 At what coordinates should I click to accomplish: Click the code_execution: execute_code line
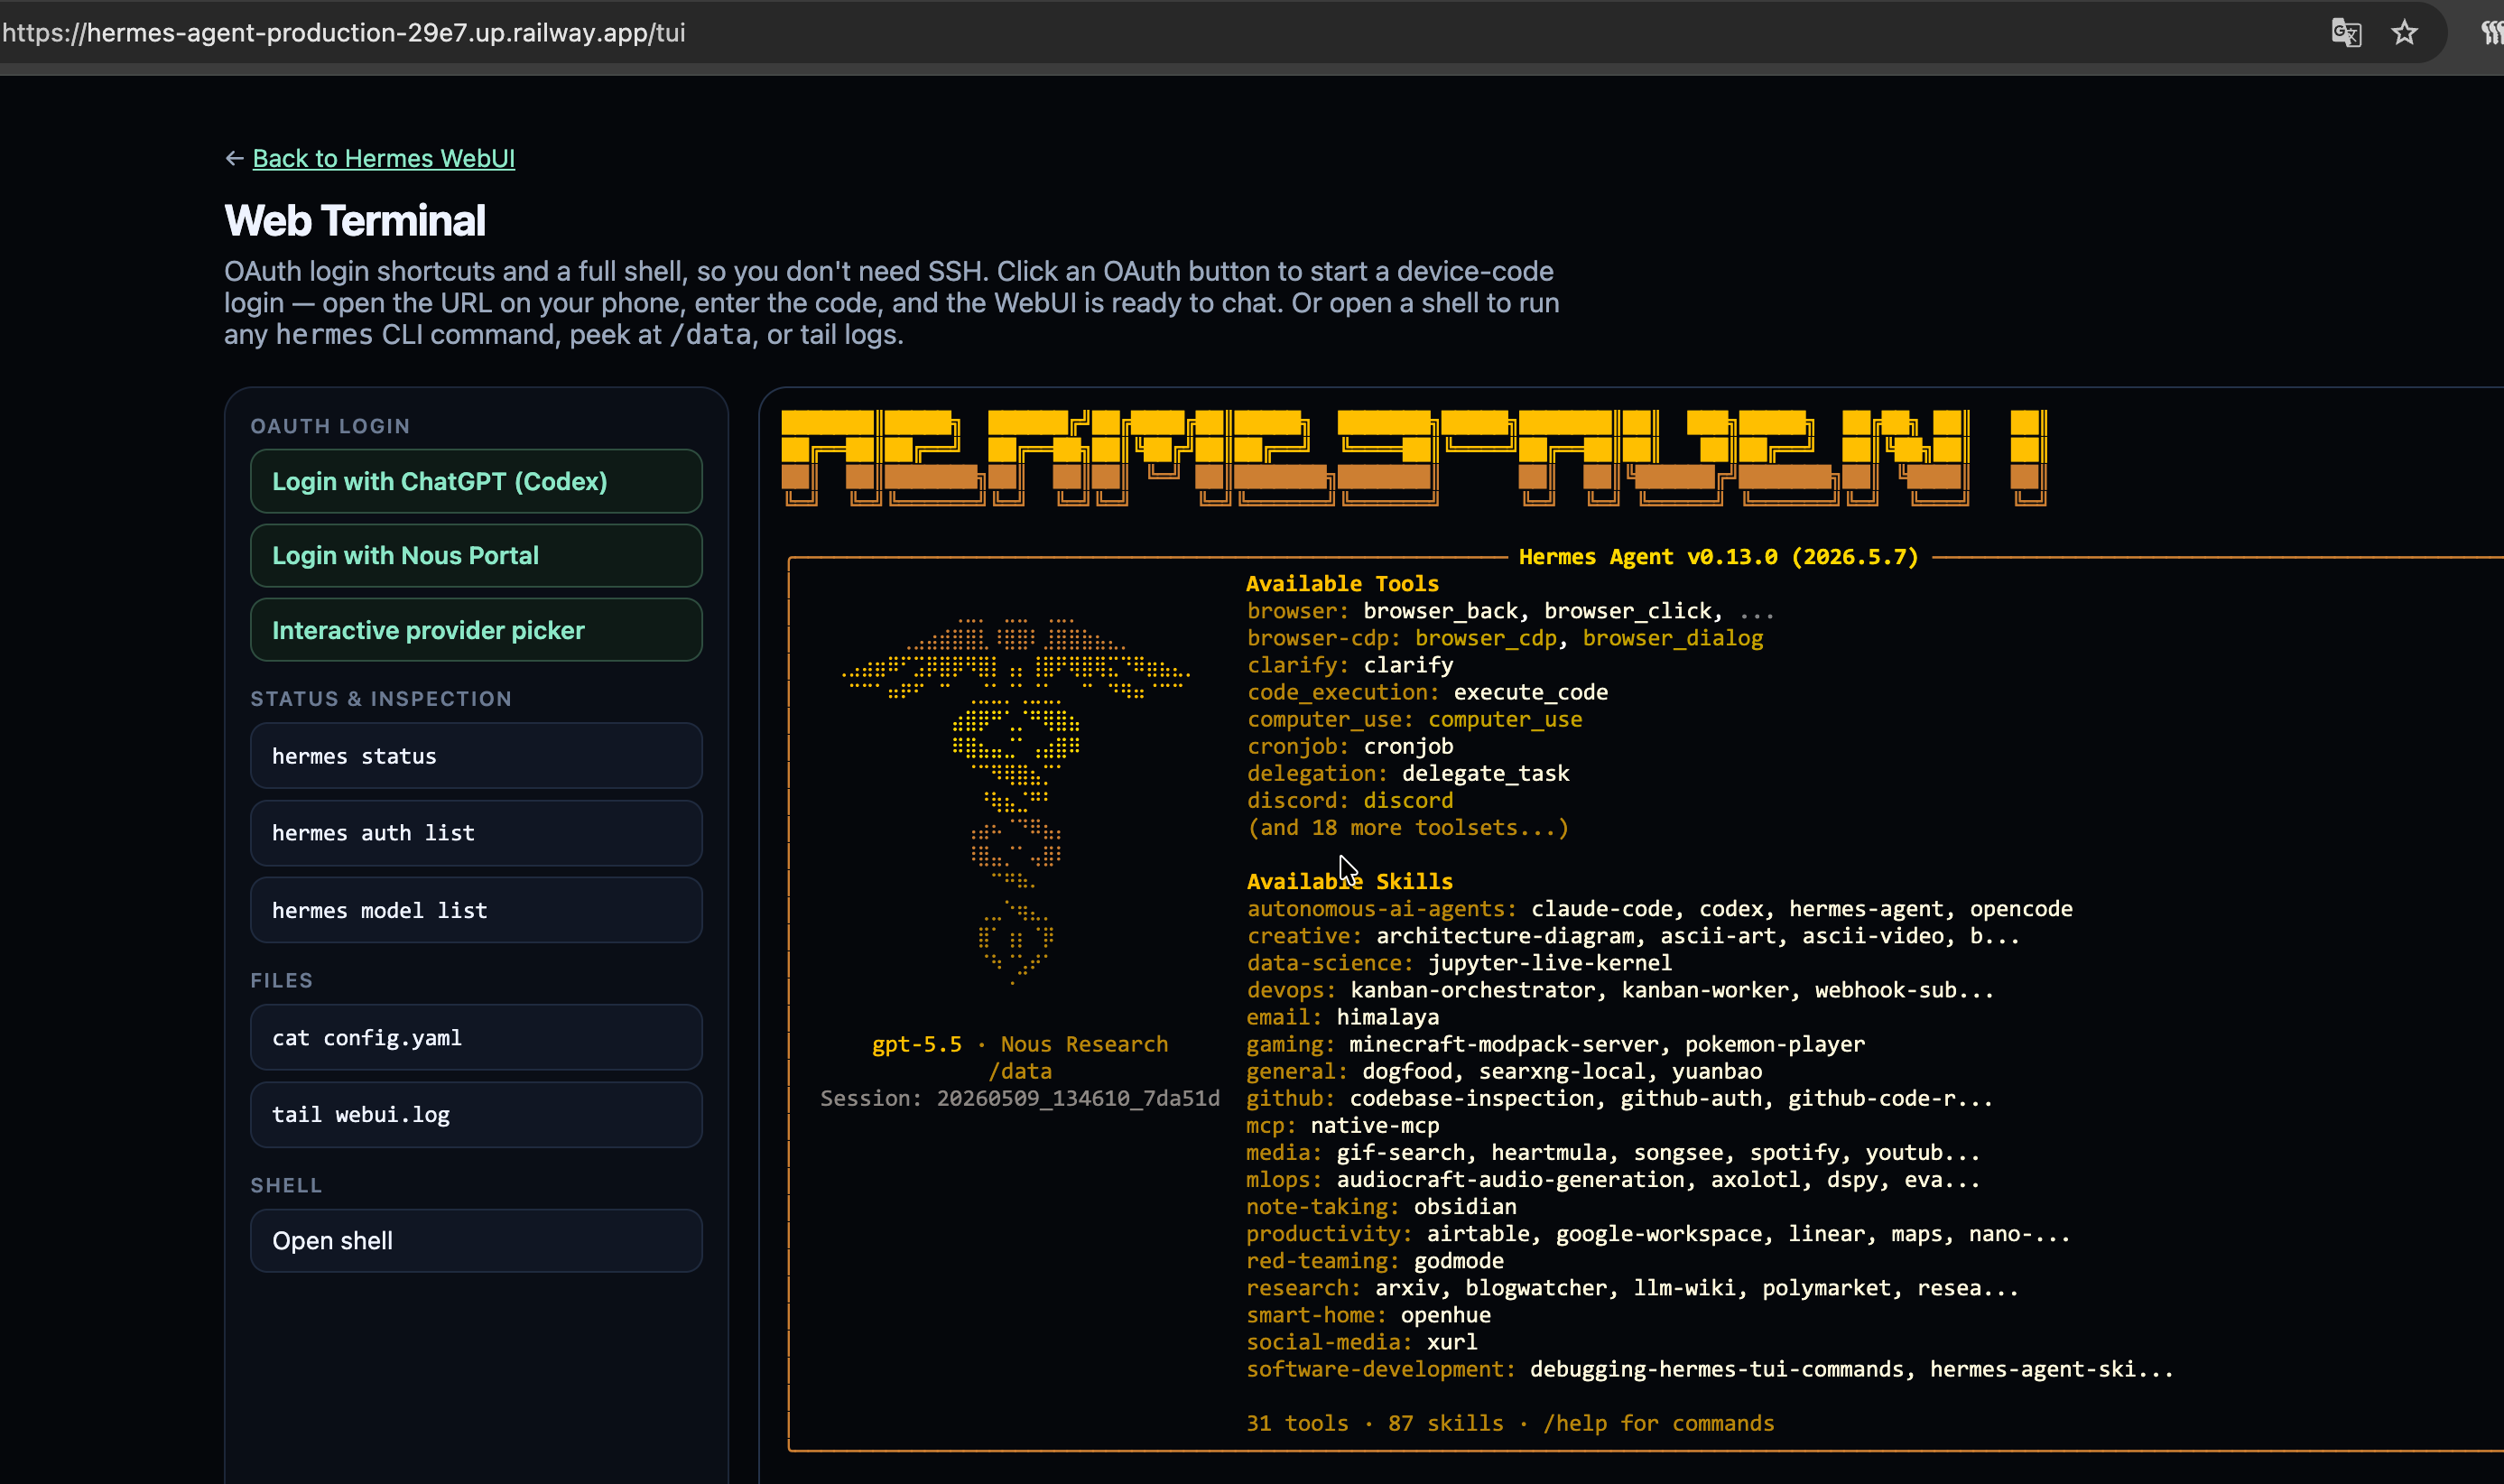pyautogui.click(x=1427, y=692)
